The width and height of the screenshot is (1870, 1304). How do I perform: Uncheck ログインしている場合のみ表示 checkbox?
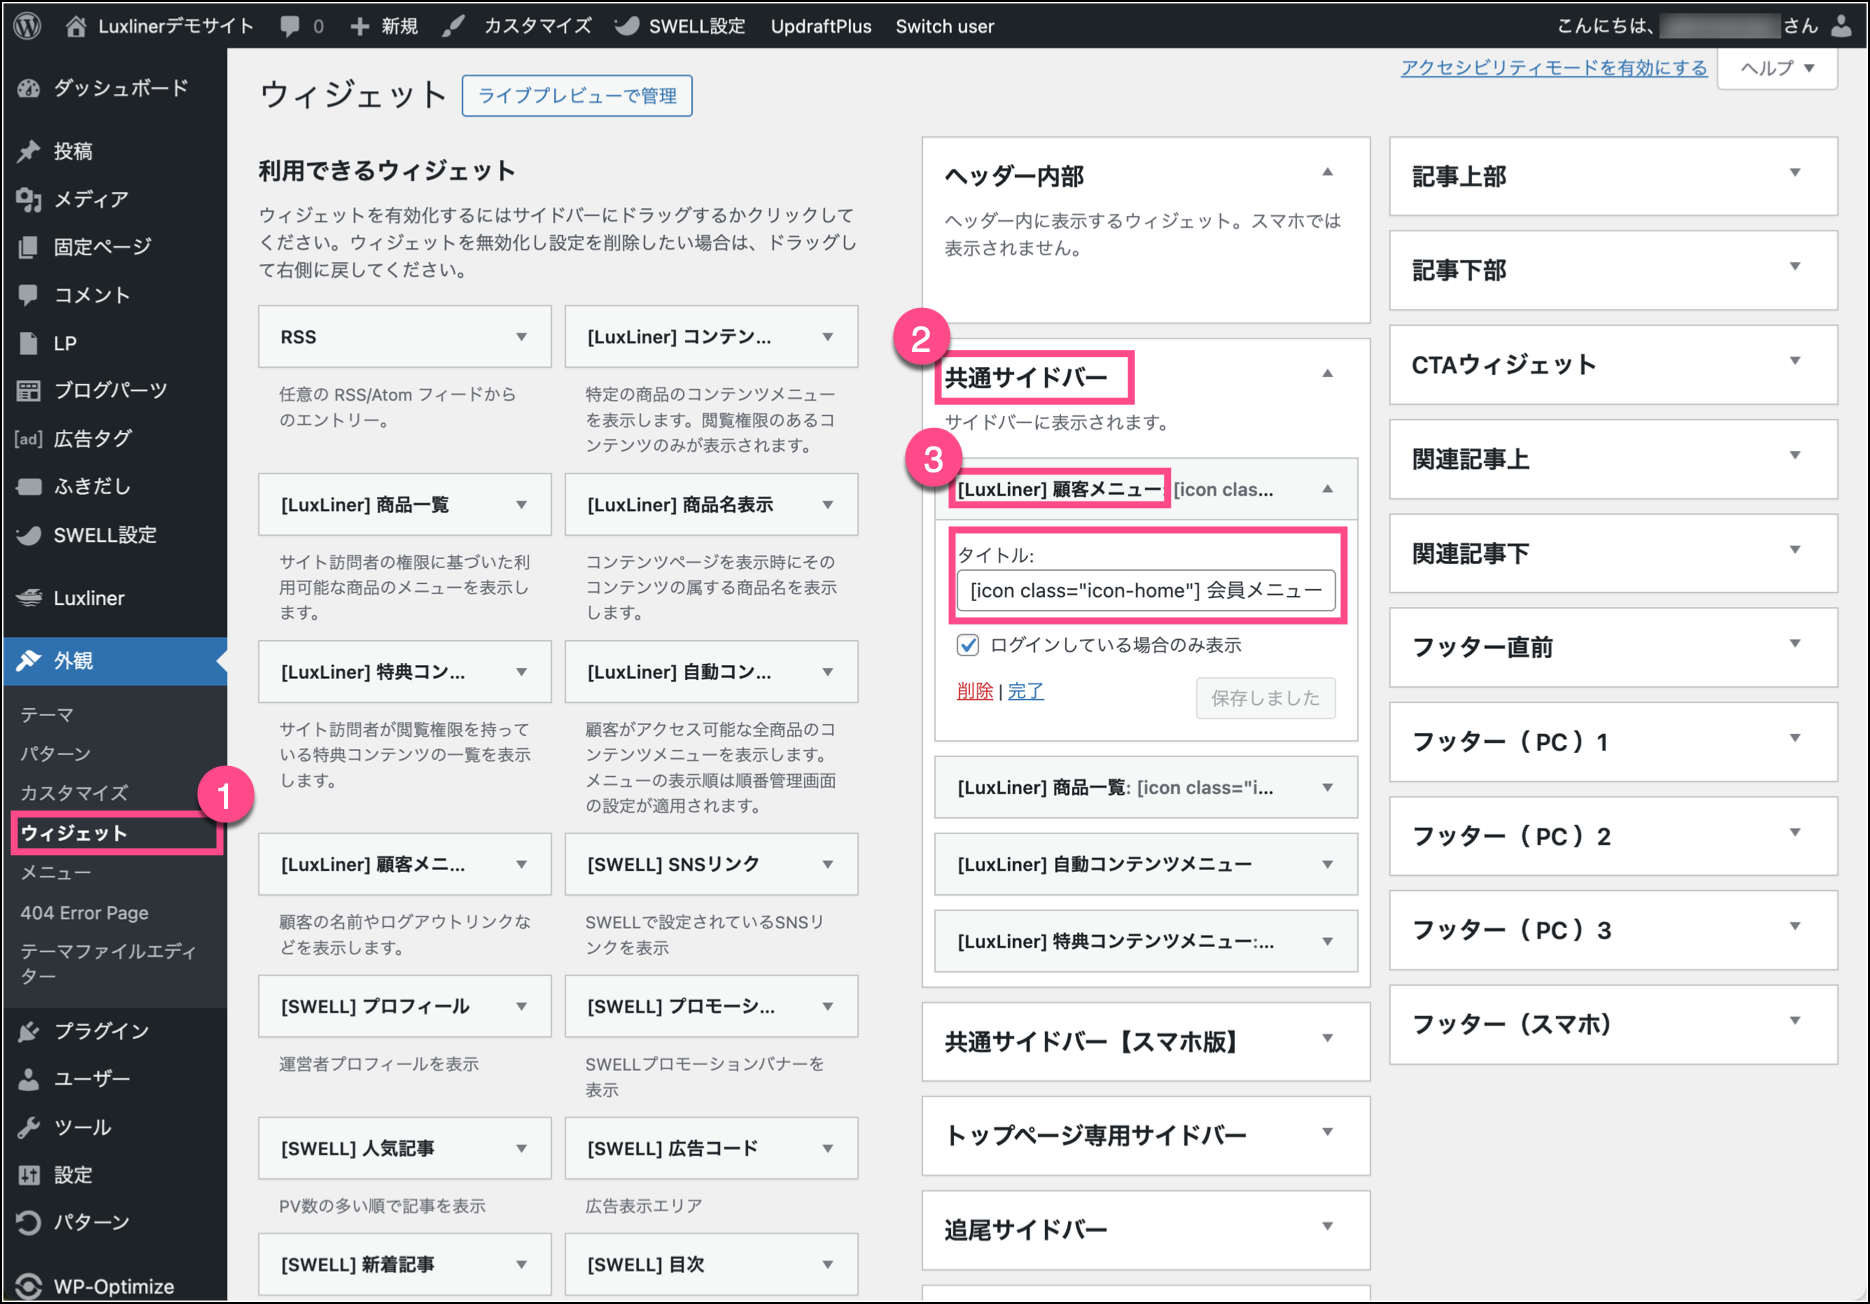pos(967,645)
